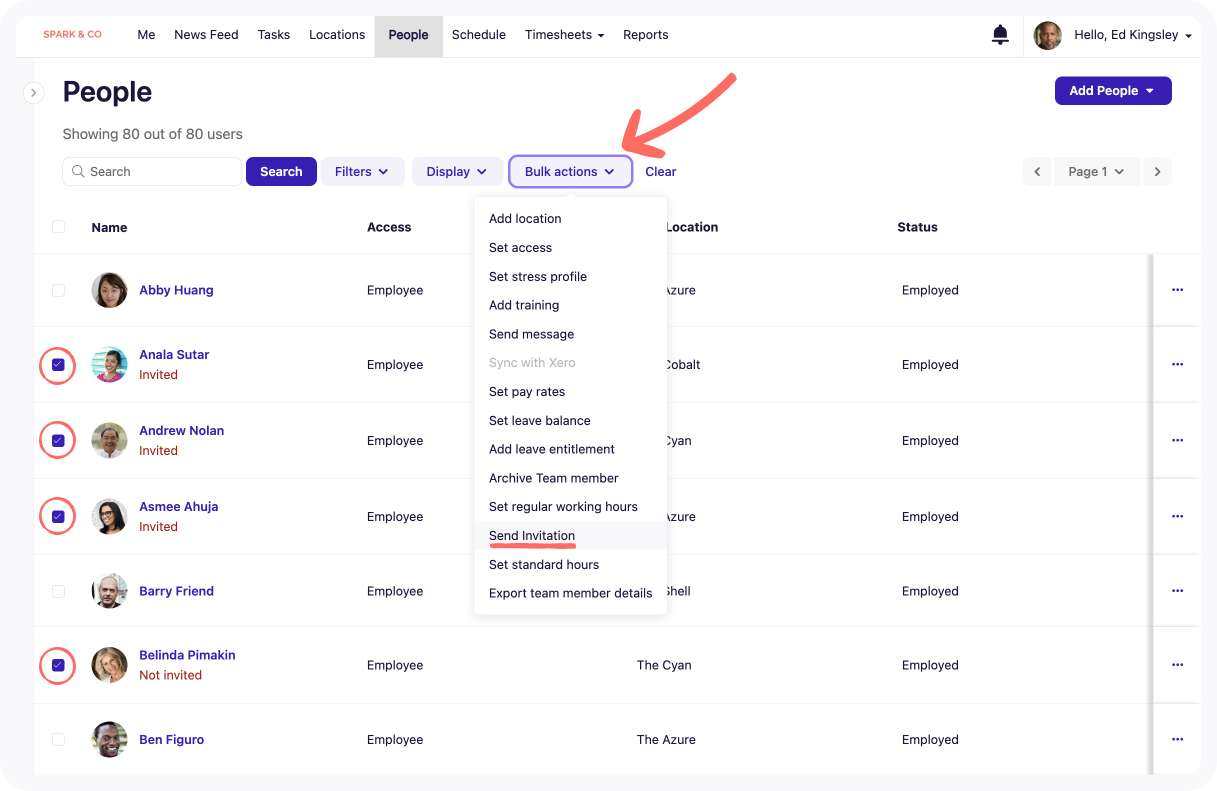The width and height of the screenshot is (1217, 791).
Task: Open more options for Ben Figuro
Action: 1177,740
